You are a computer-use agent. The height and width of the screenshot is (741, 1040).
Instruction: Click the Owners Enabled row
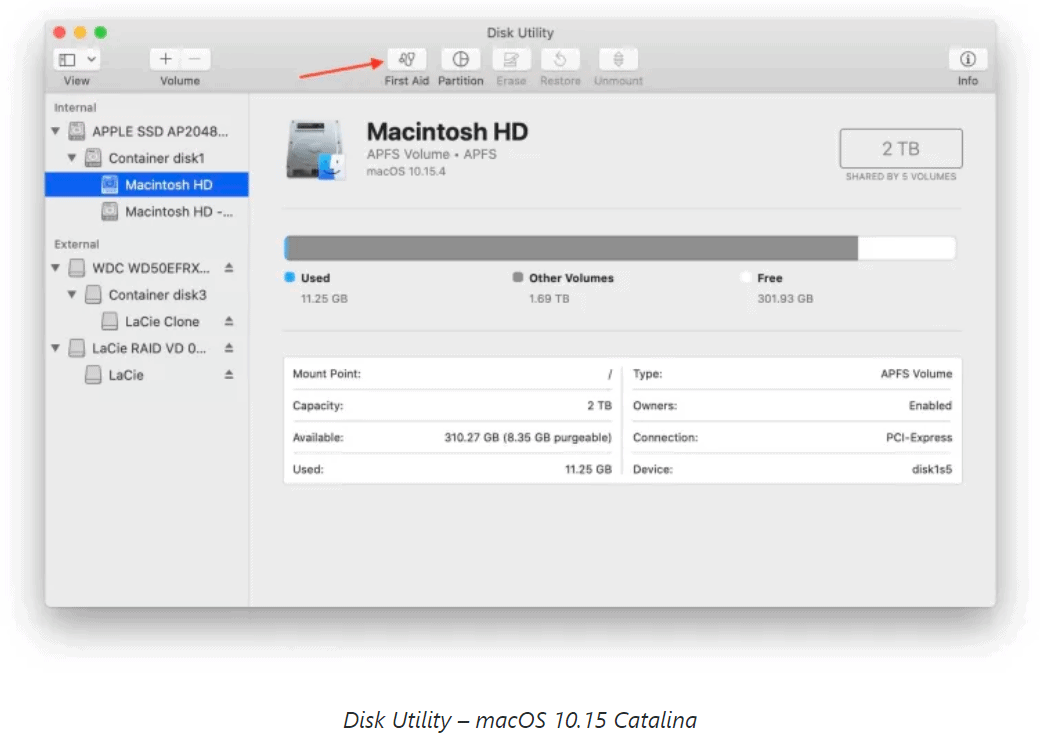pos(793,405)
